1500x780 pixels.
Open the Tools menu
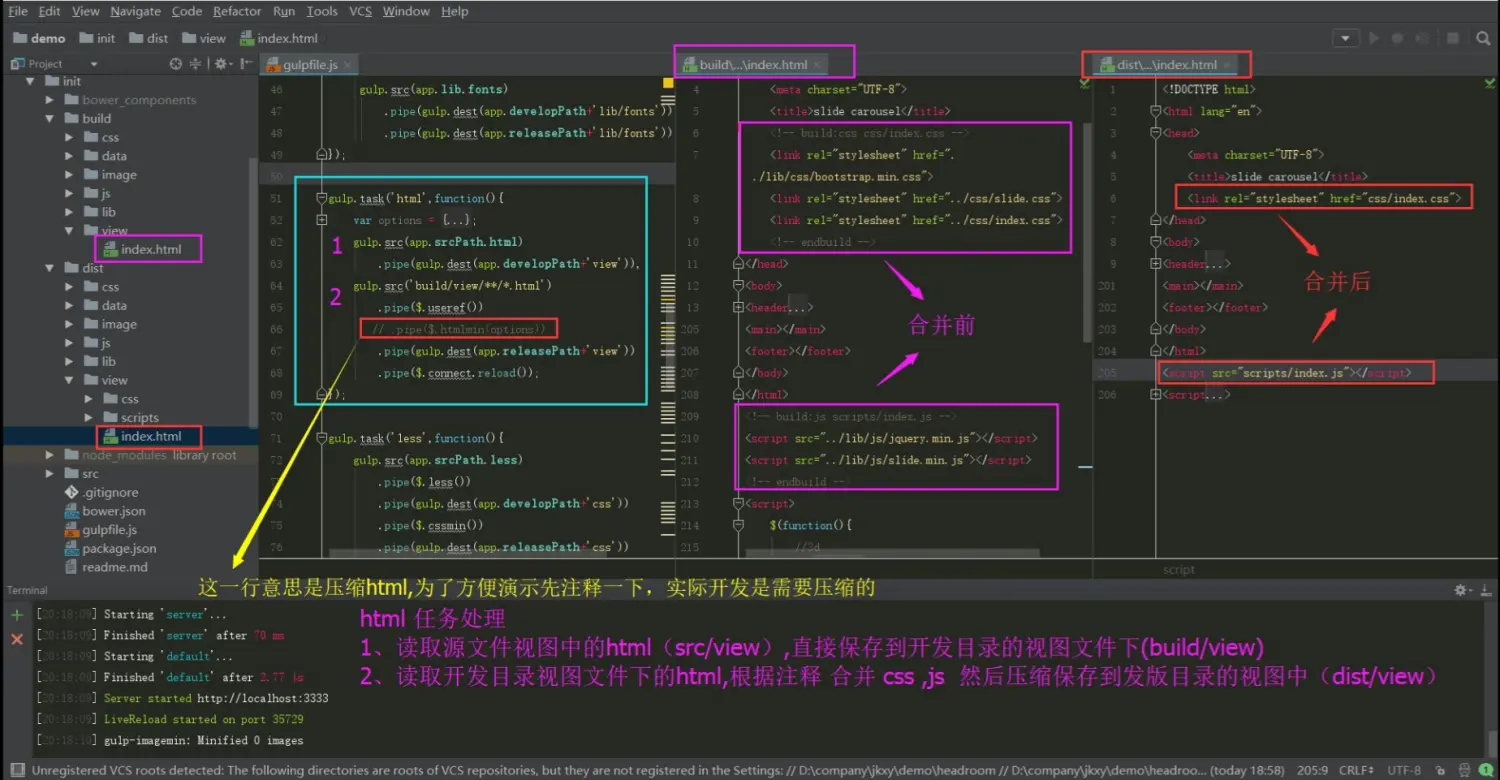(321, 11)
